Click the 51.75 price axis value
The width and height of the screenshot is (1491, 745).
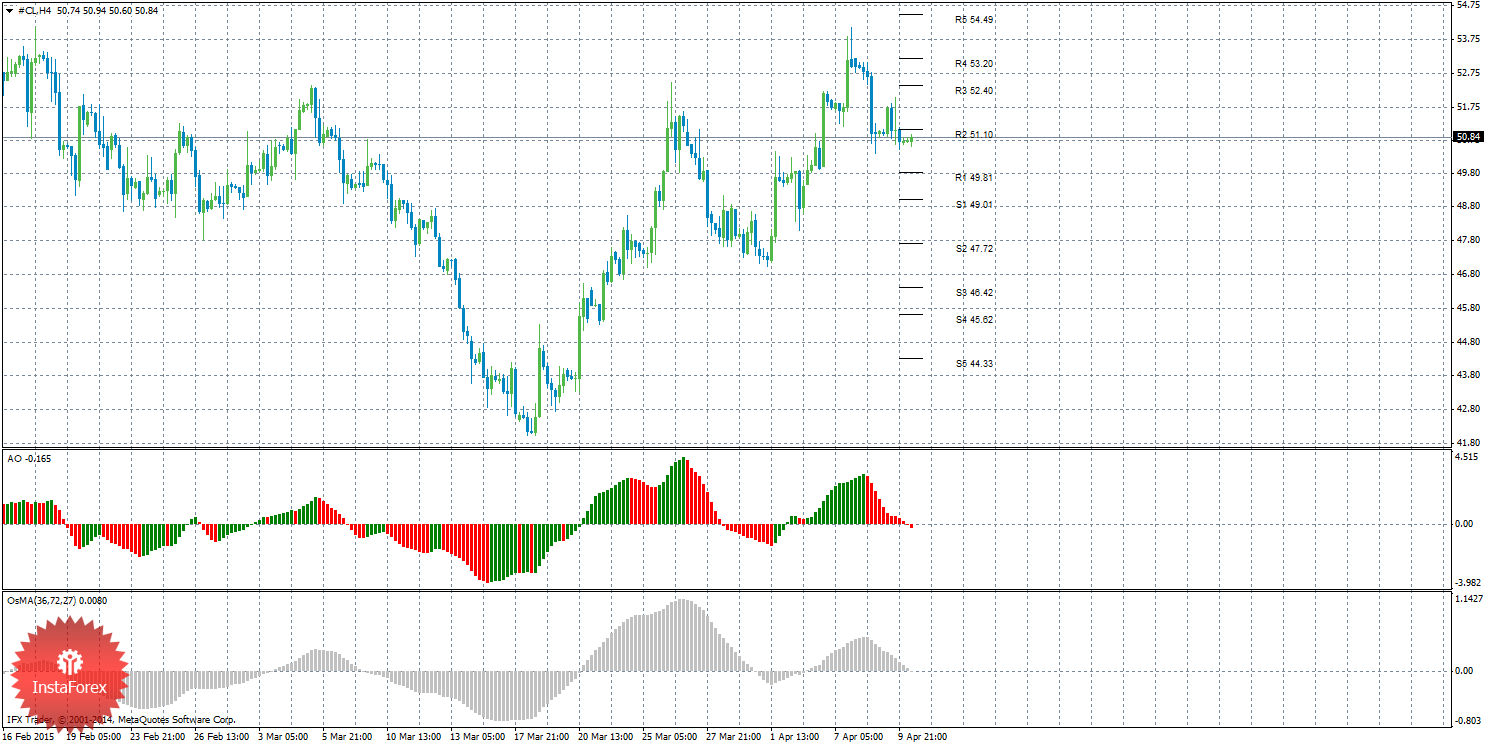[1468, 107]
